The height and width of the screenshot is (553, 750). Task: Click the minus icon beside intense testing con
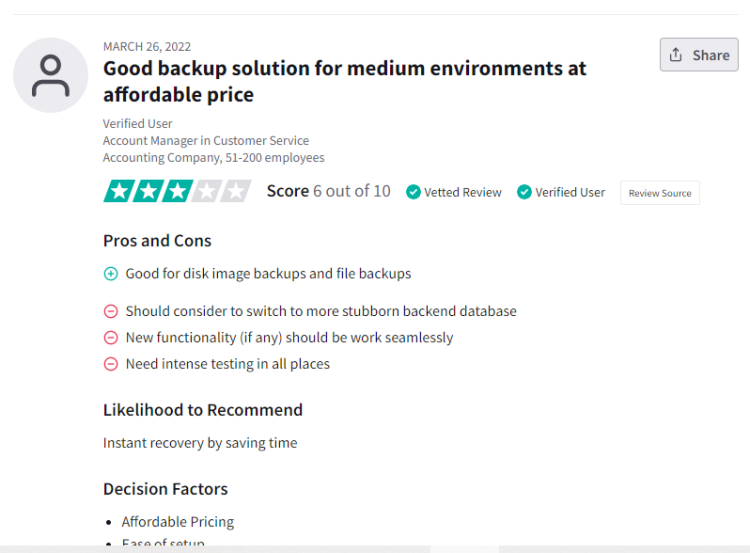(111, 364)
